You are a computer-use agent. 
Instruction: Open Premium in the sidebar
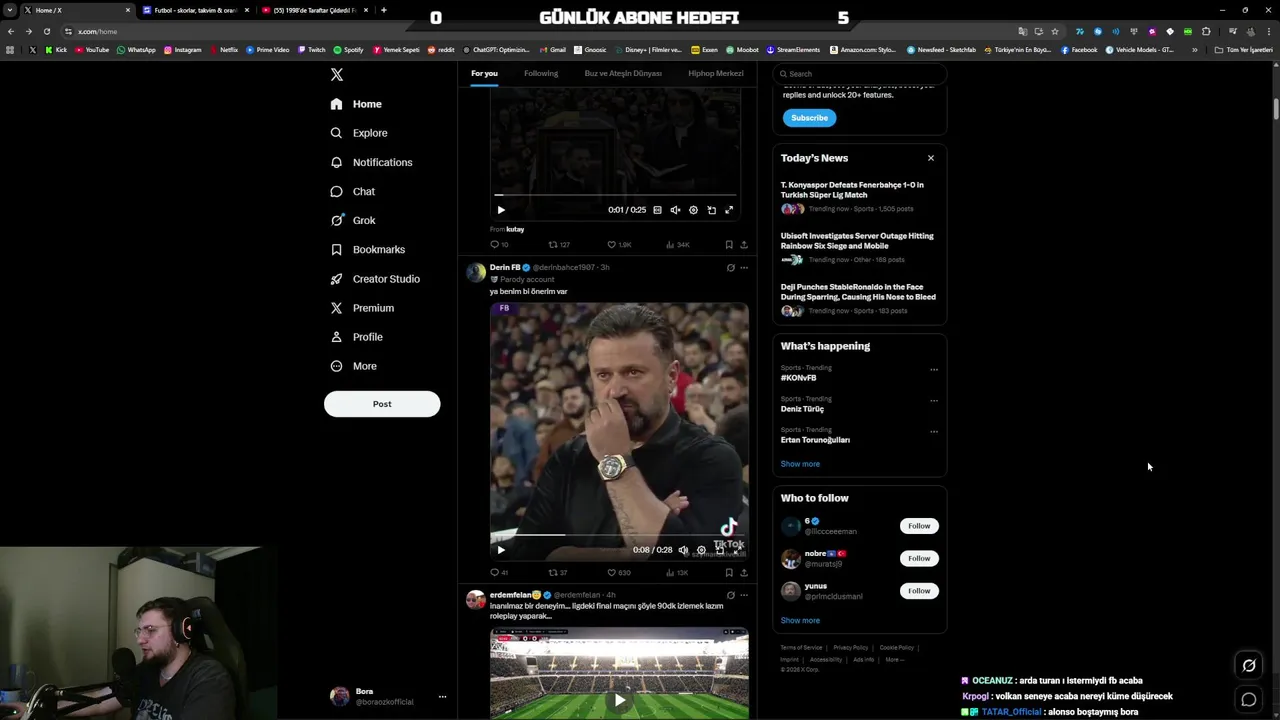pos(362,308)
